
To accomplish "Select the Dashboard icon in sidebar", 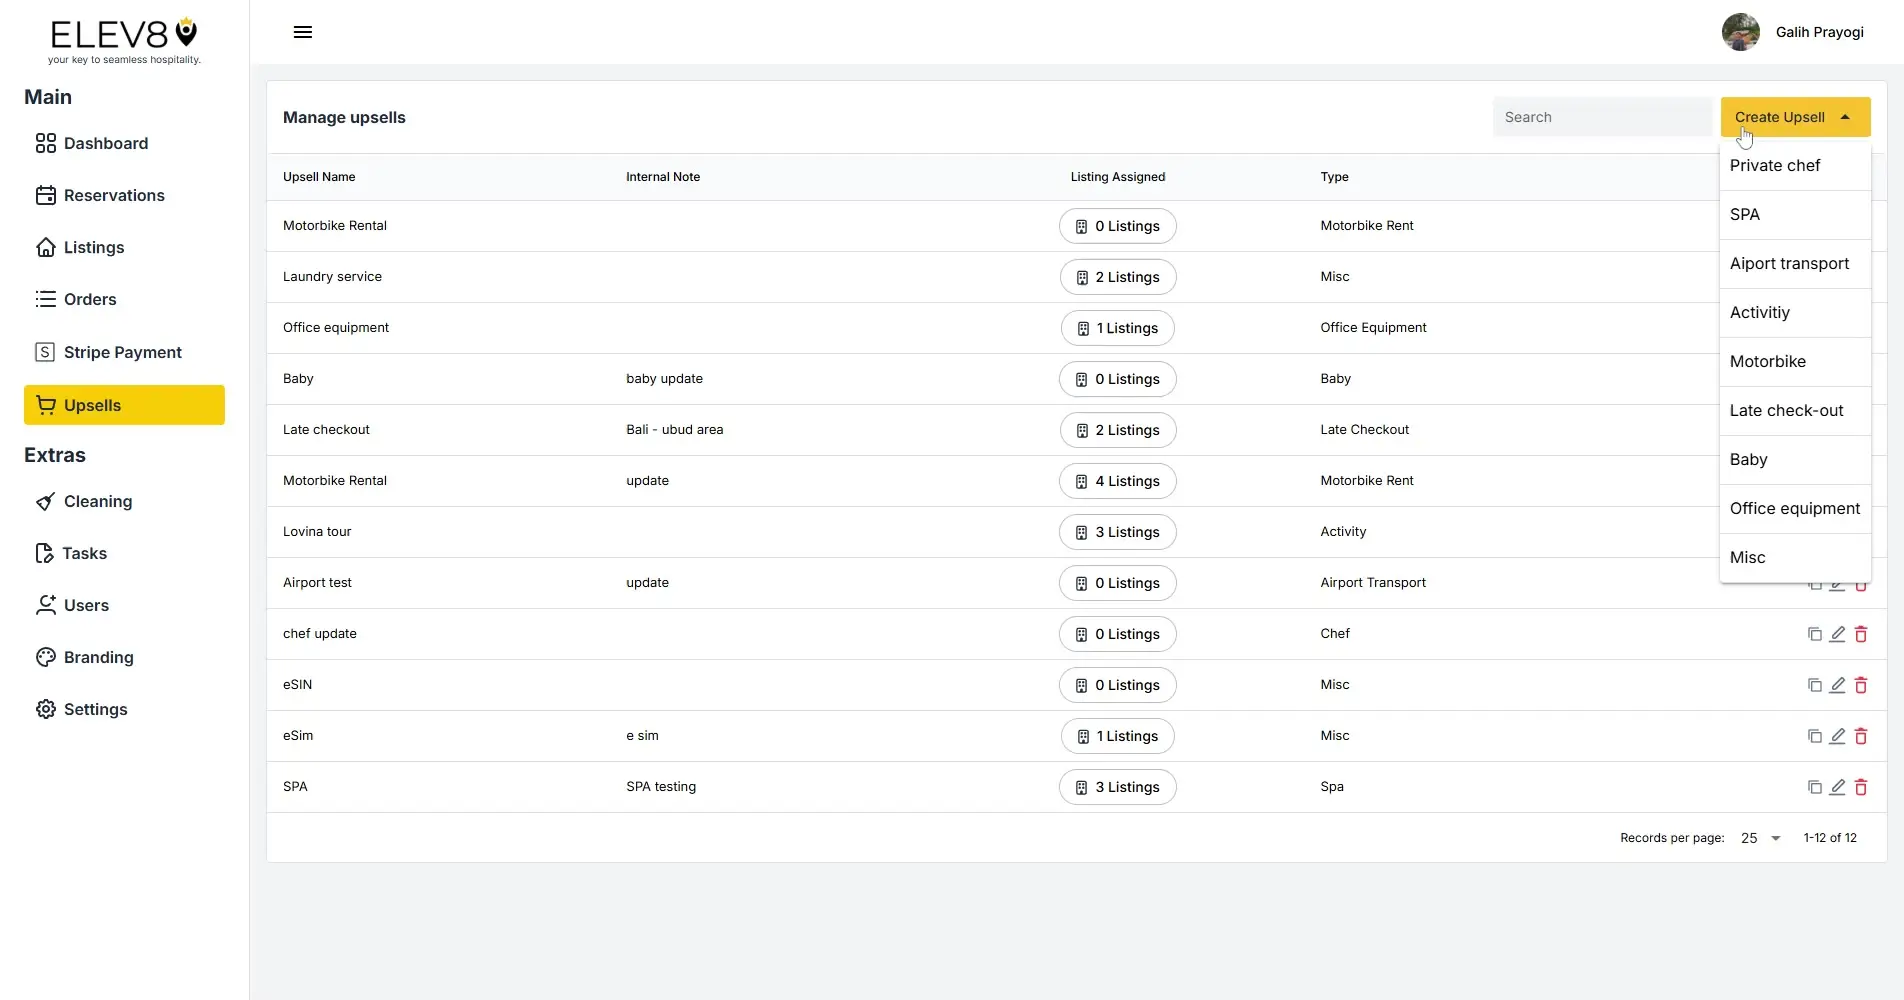I will coord(45,143).
